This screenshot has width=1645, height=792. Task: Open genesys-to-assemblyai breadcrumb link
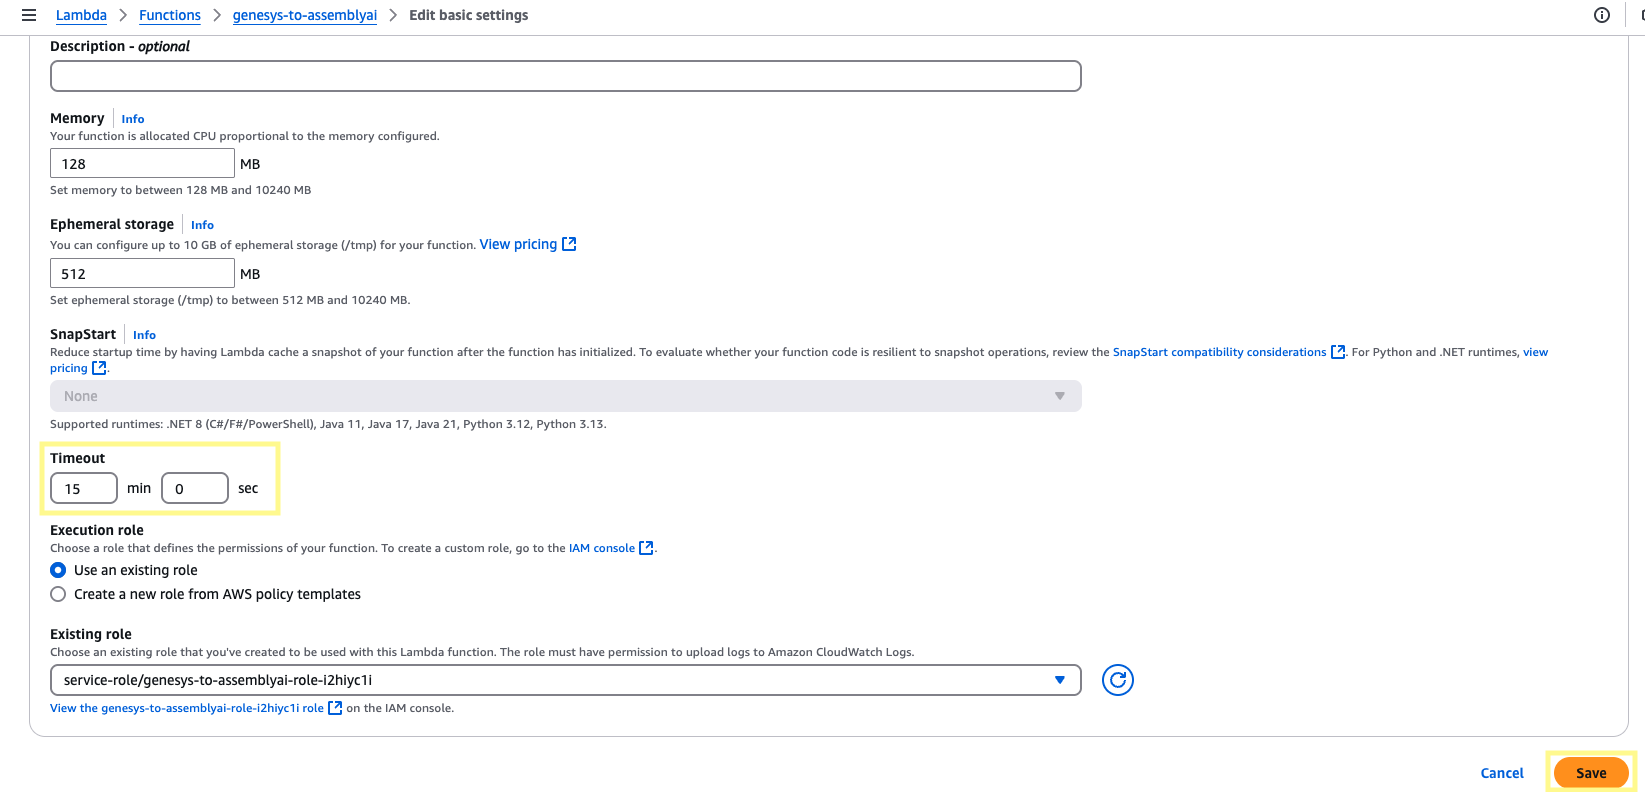click(304, 15)
